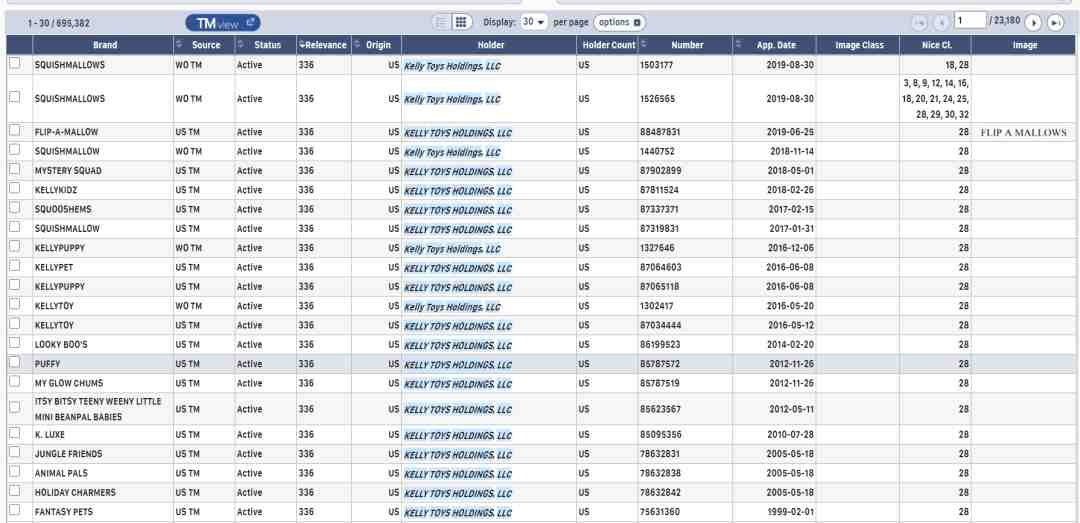
Task: Click the Nice Cl. column header
Action: click(x=936, y=45)
